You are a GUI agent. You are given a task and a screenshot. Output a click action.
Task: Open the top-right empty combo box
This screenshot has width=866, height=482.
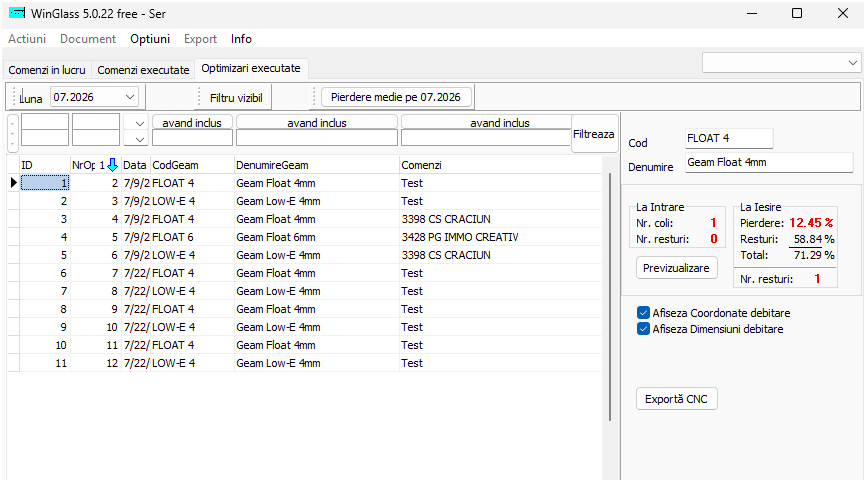(781, 63)
